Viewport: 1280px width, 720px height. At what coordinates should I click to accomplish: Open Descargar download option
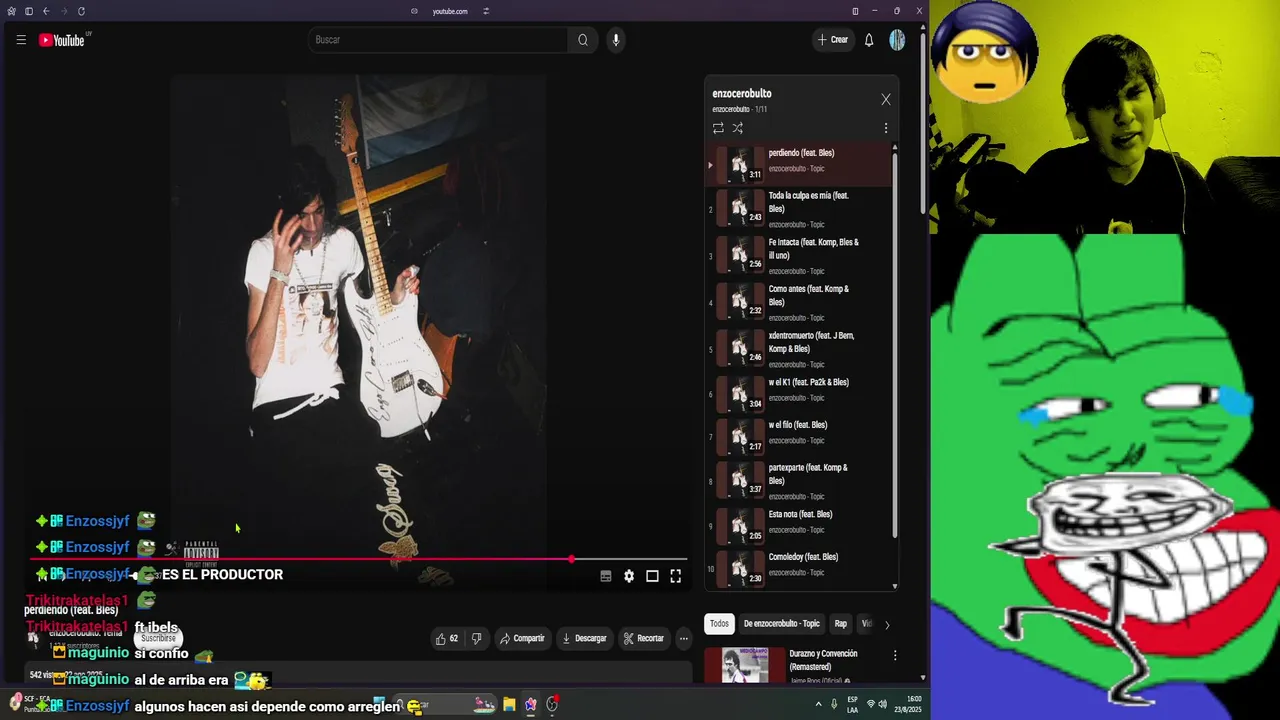[584, 638]
